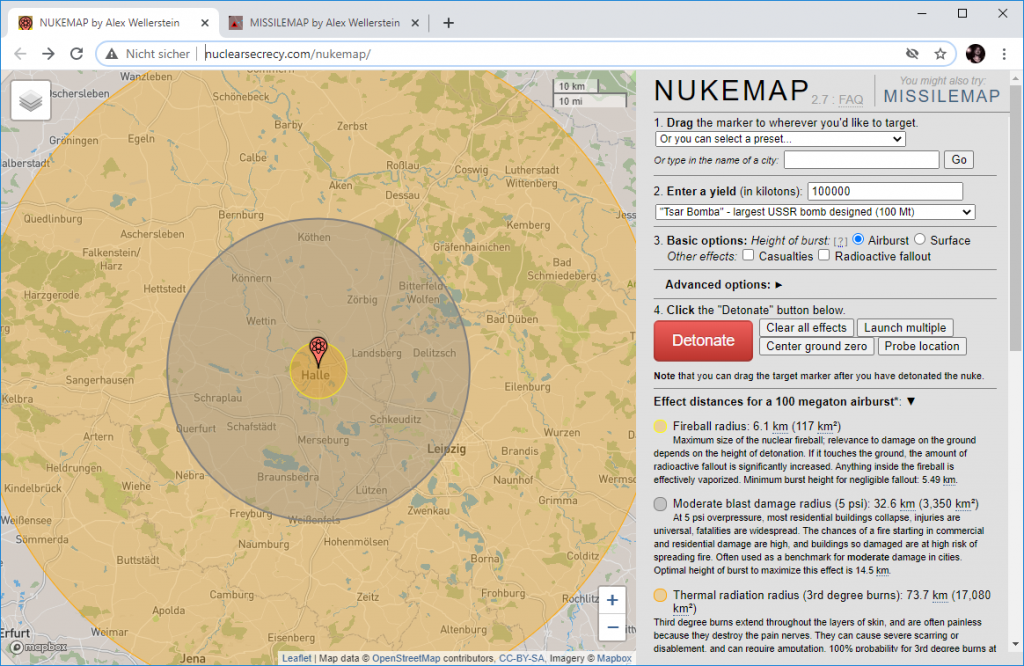Open the map layers control
This screenshot has height=666, width=1024.
[x=30, y=100]
